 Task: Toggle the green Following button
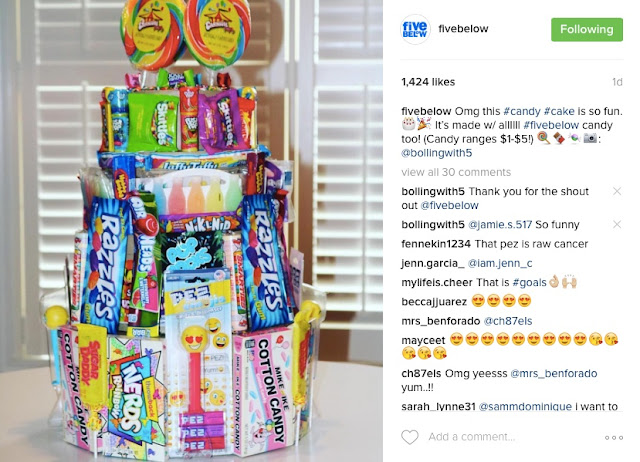[587, 29]
